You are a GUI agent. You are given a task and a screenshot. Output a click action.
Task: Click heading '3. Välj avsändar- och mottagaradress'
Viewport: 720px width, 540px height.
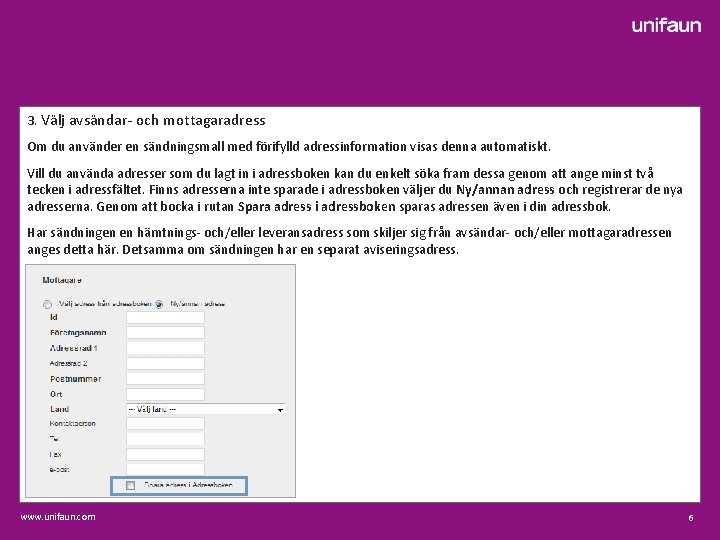coord(146,121)
